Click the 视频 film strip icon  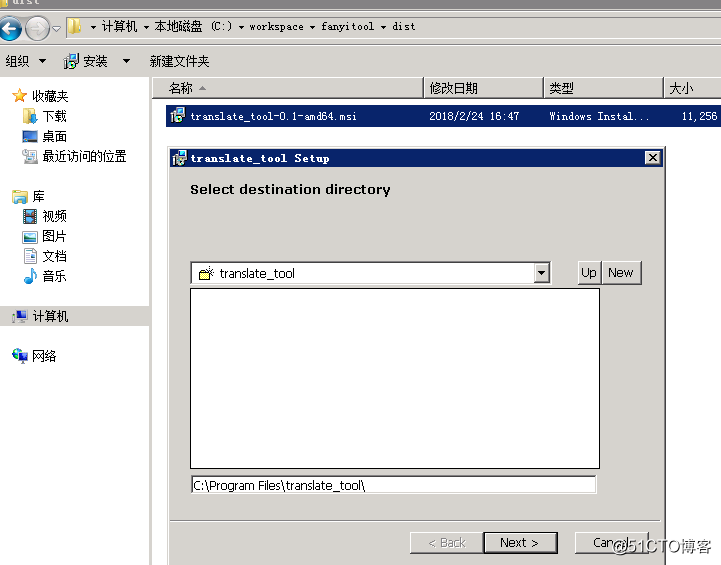30,217
